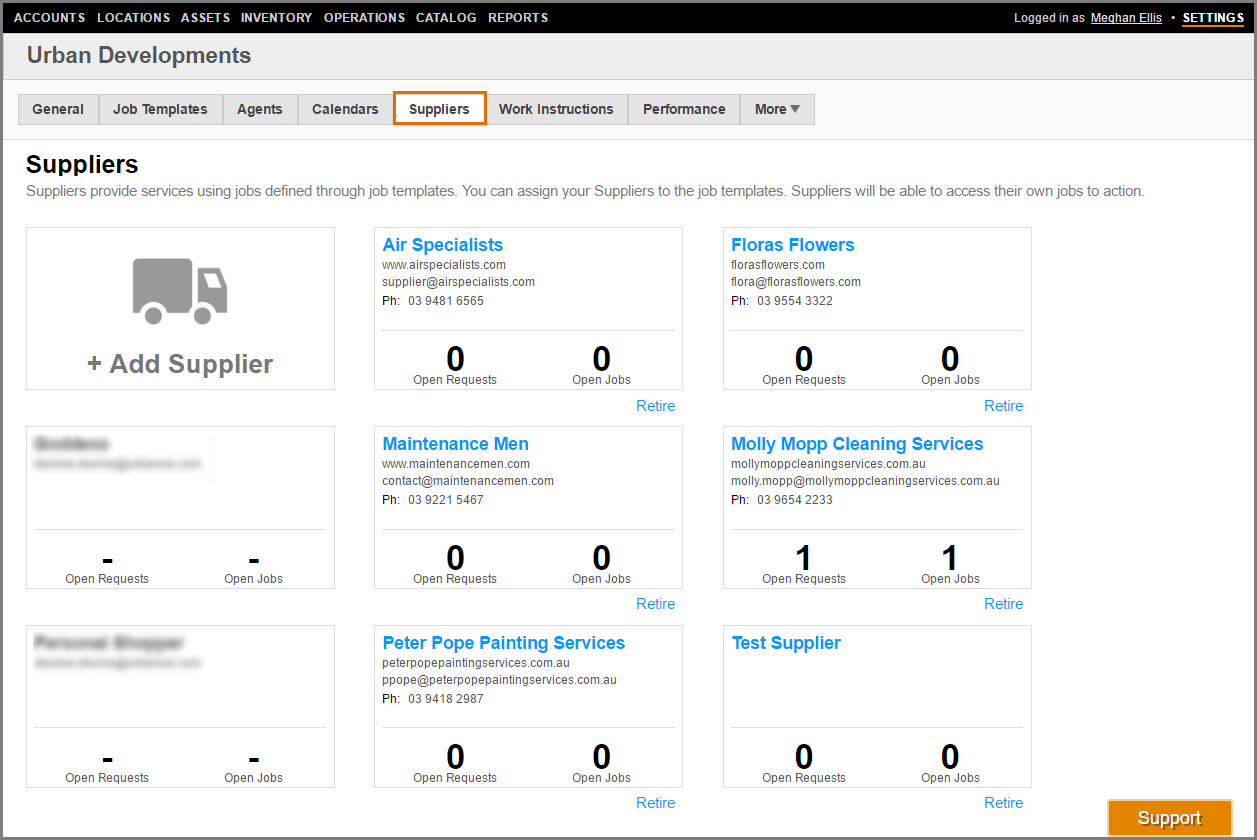This screenshot has height=840, width=1257.
Task: Open the Work Instructions tab
Action: (x=556, y=109)
